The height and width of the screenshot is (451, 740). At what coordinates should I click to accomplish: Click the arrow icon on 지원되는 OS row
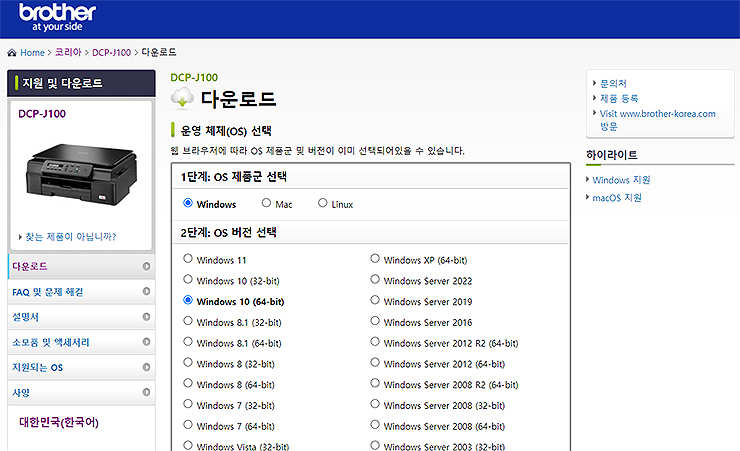[x=146, y=367]
